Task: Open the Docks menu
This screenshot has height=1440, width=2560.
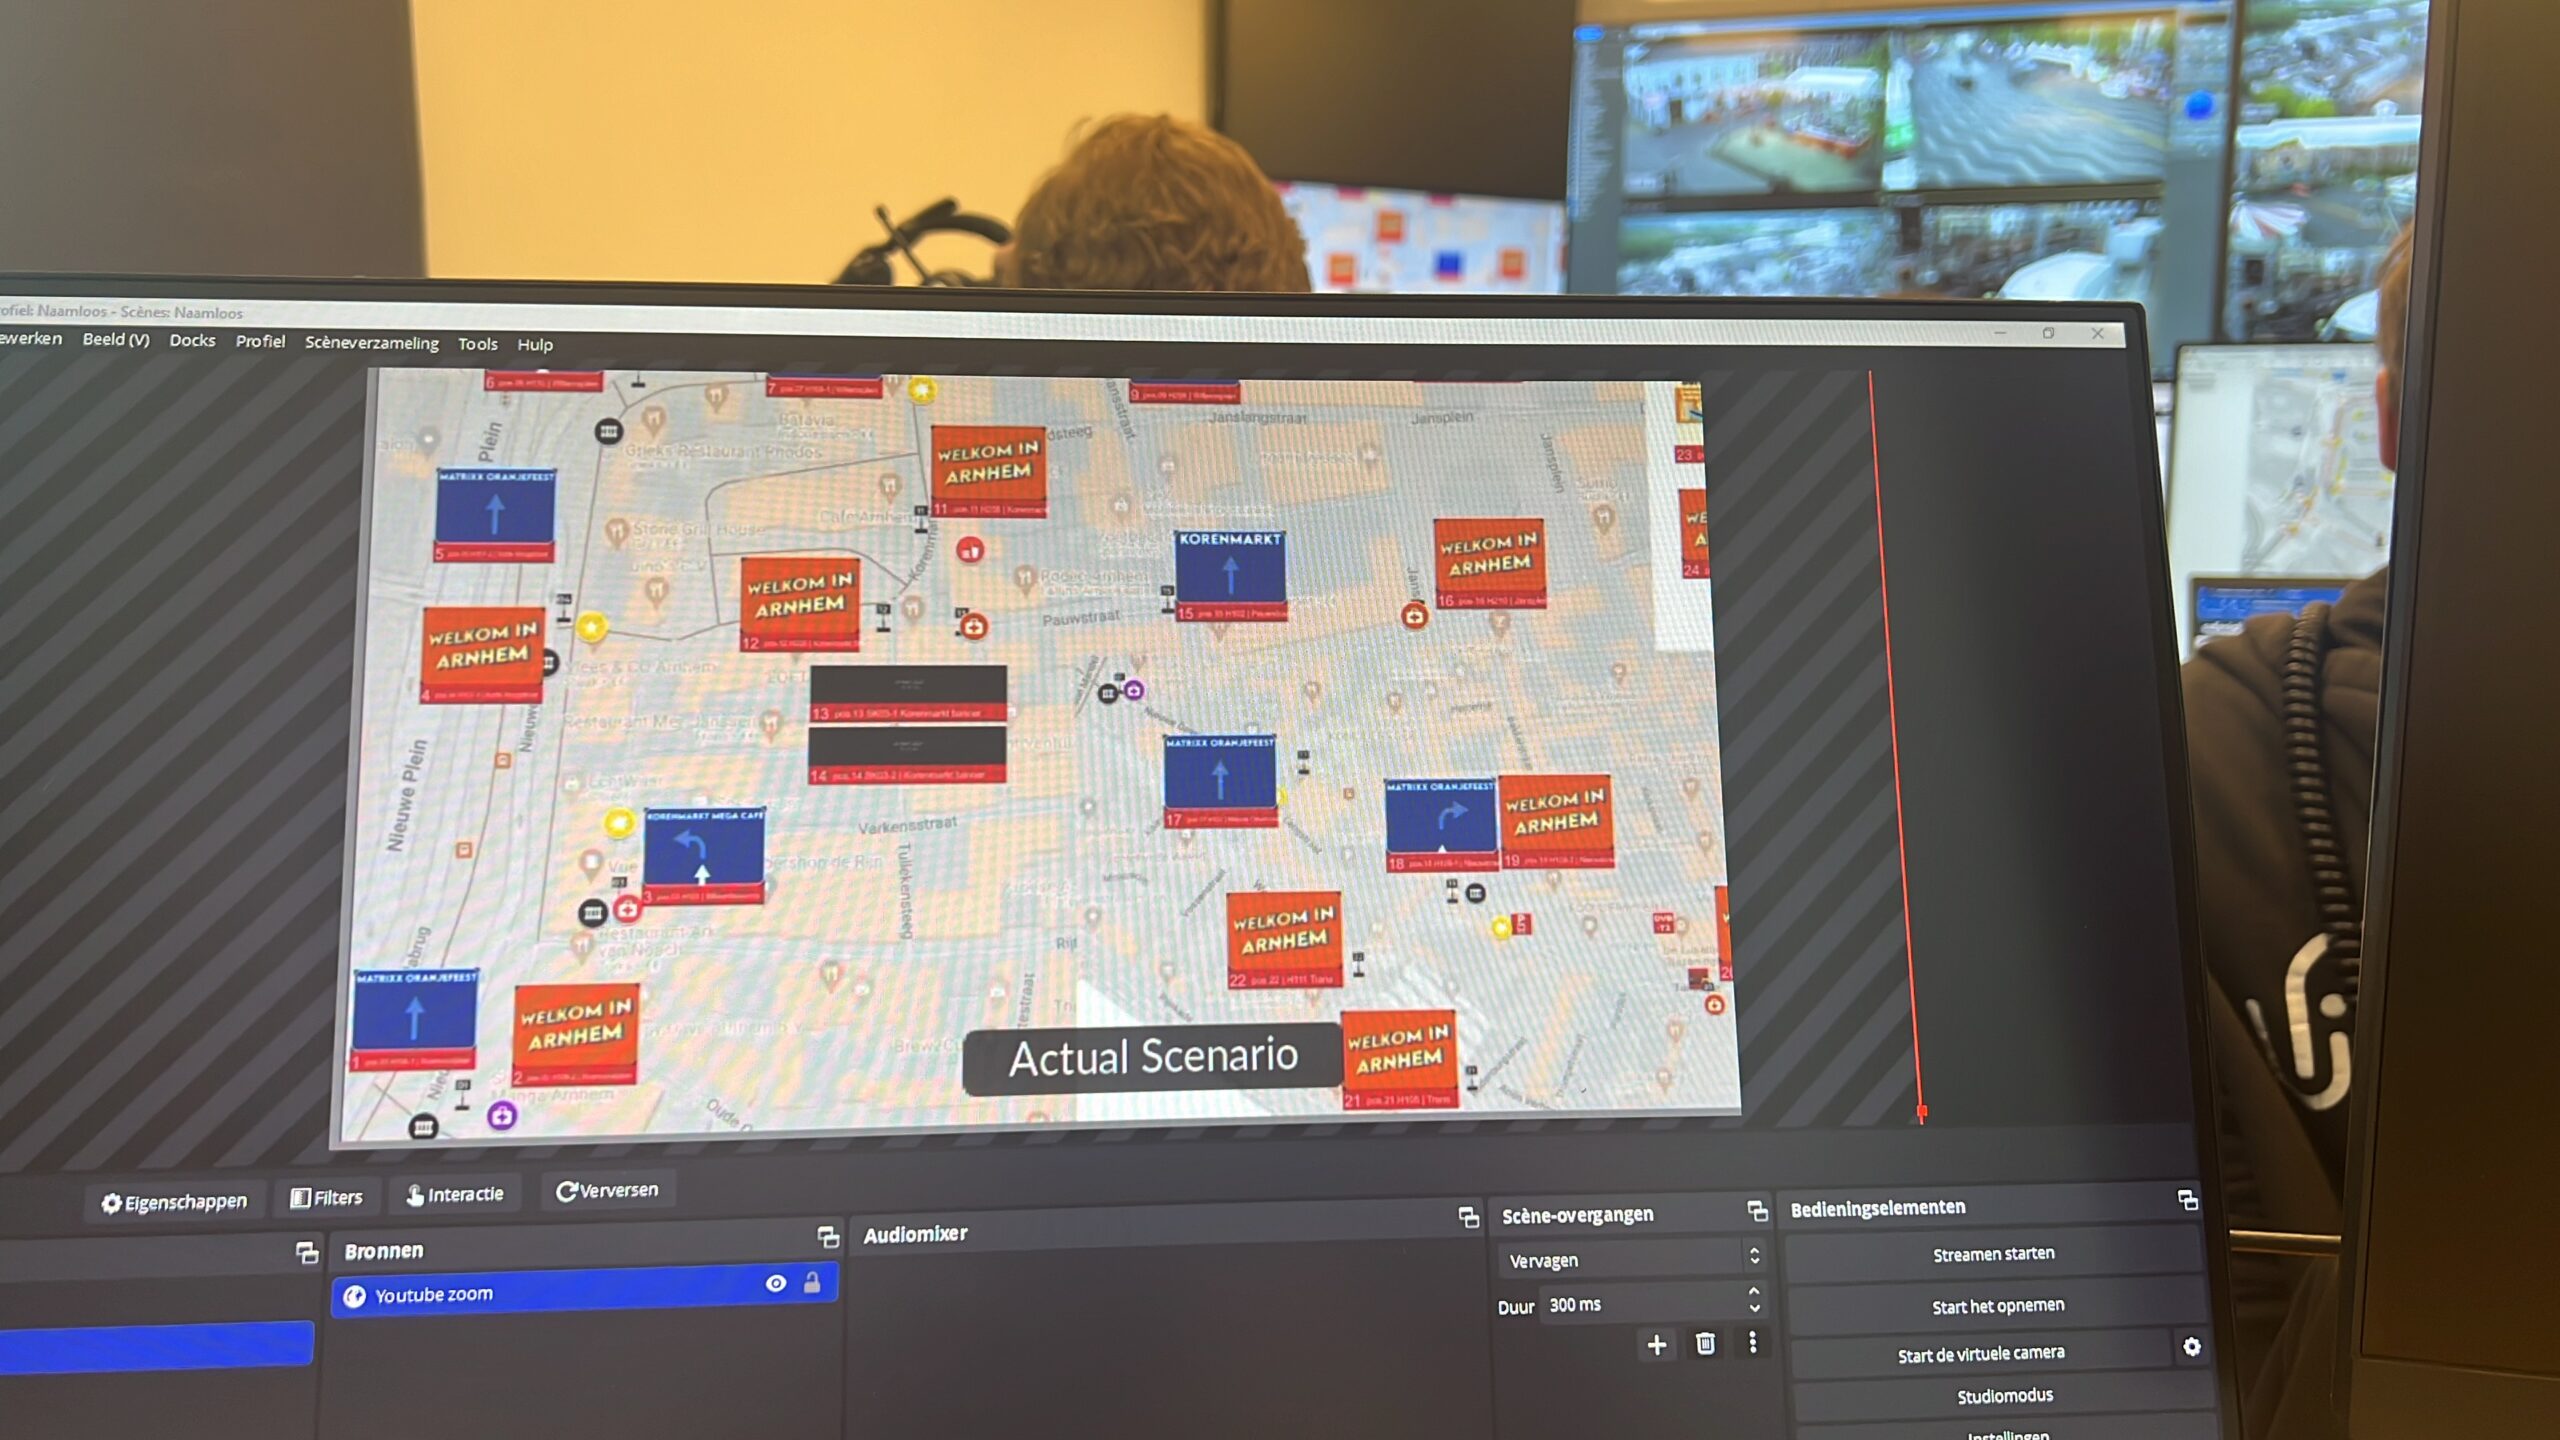Action: [192, 340]
